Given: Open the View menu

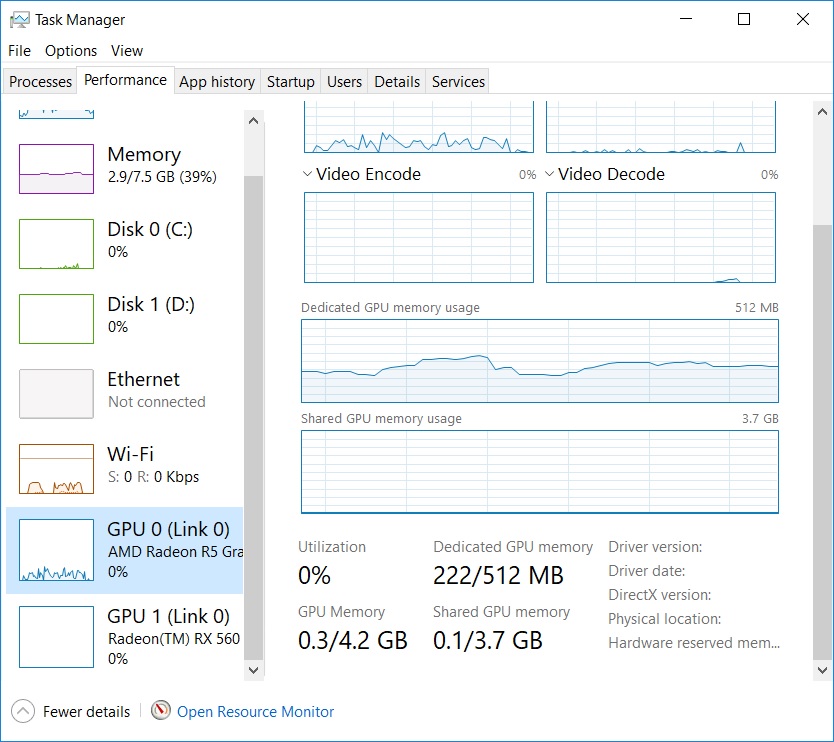Looking at the screenshot, I should tap(127, 51).
